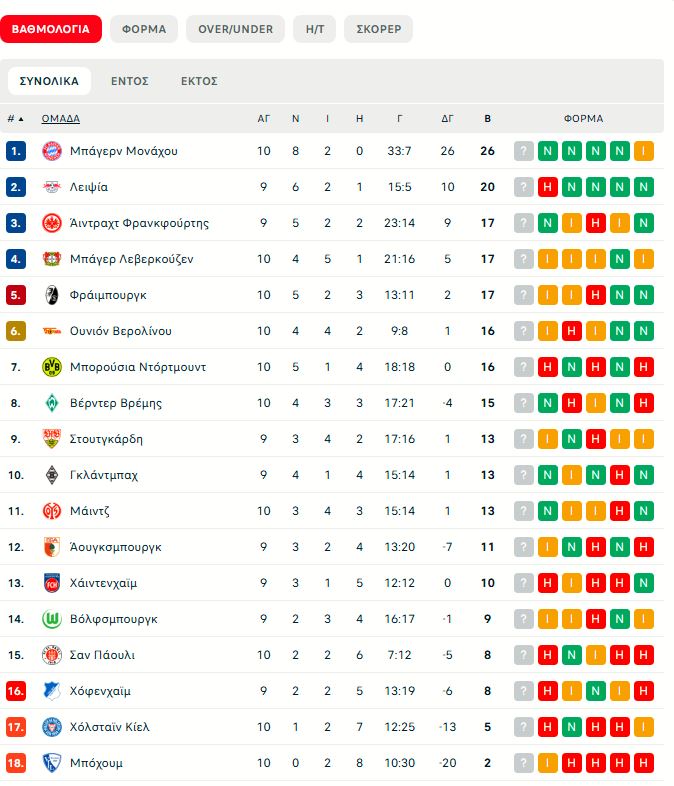Image resolution: width=674 pixels, height=786 pixels.
Task: Click the Bayern Munich club crest icon
Action: coord(51,151)
